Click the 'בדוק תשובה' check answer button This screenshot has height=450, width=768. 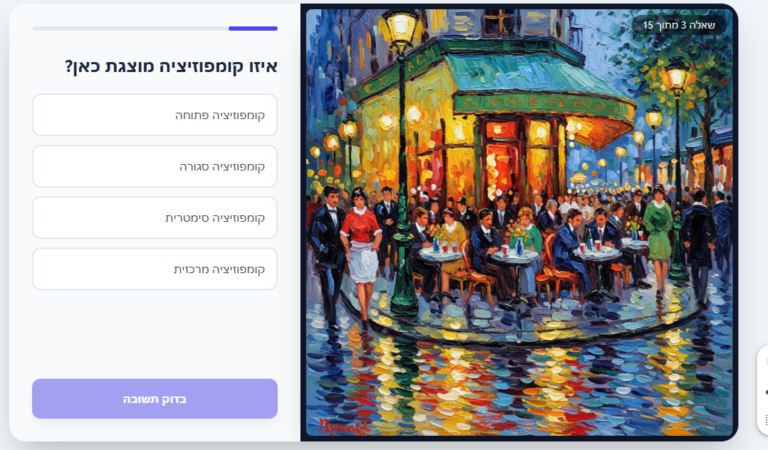click(155, 399)
